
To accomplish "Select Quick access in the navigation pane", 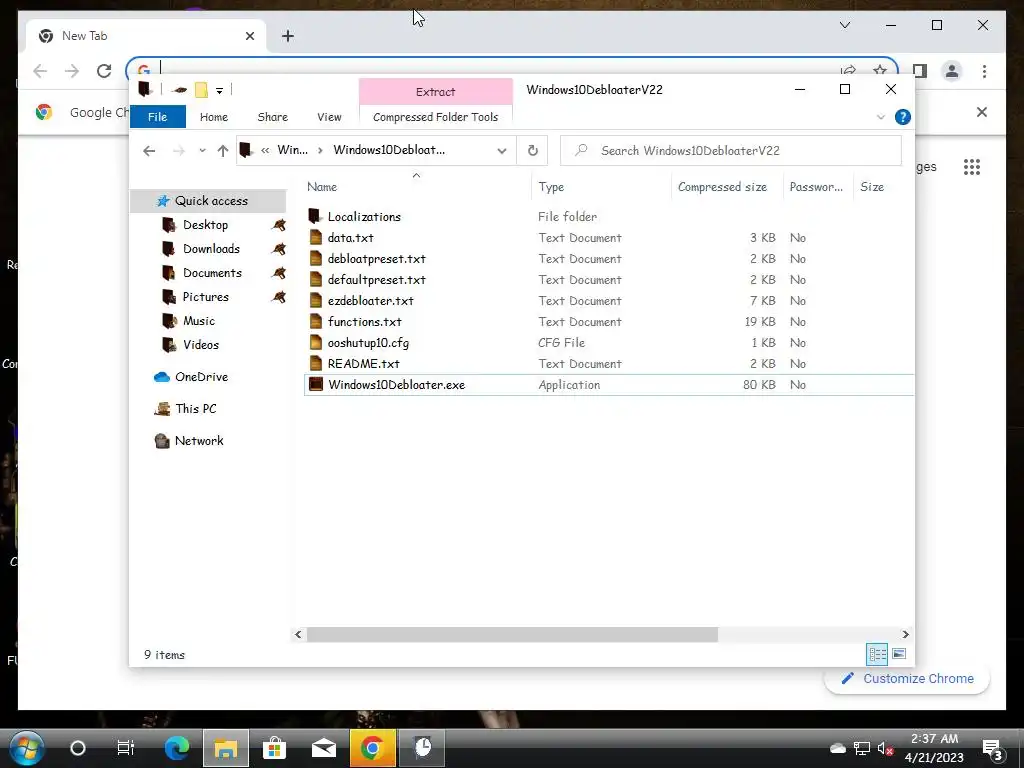I will point(208,200).
